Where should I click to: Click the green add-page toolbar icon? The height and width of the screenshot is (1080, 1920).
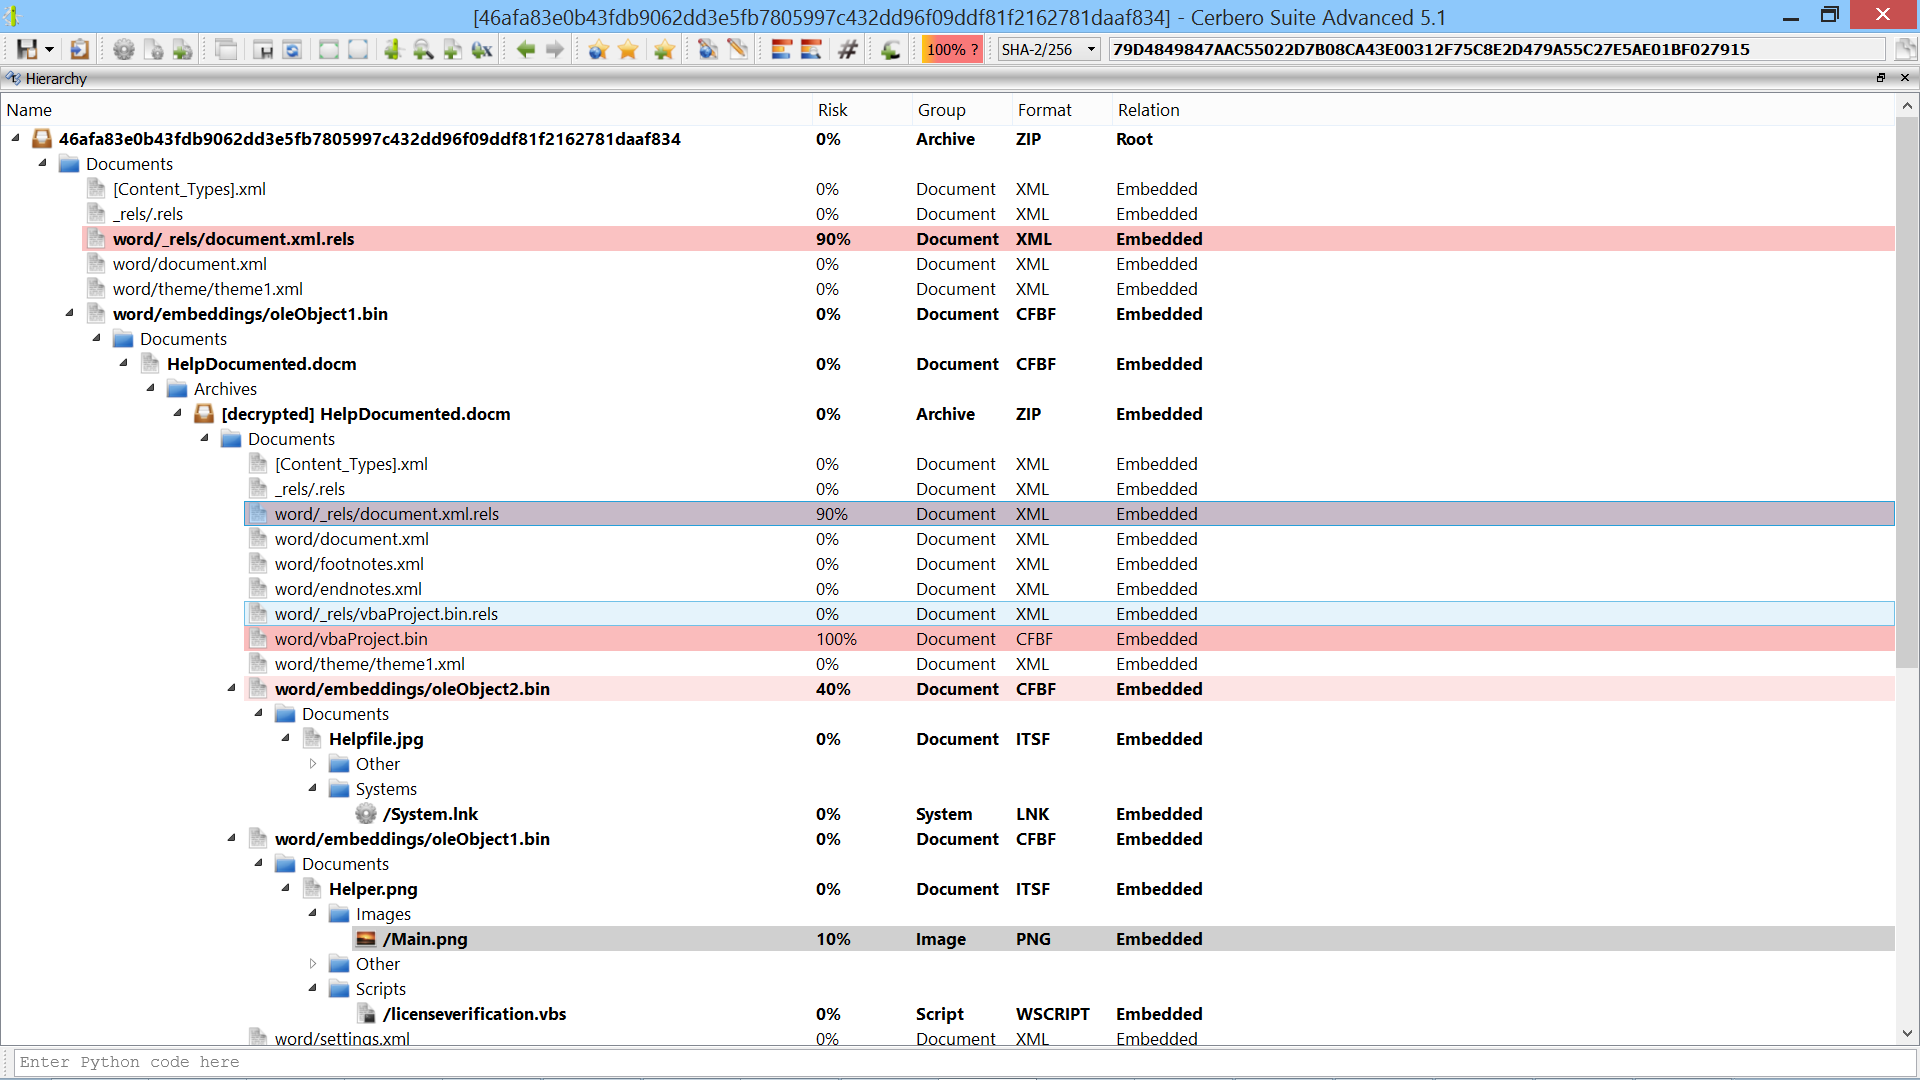(452, 49)
